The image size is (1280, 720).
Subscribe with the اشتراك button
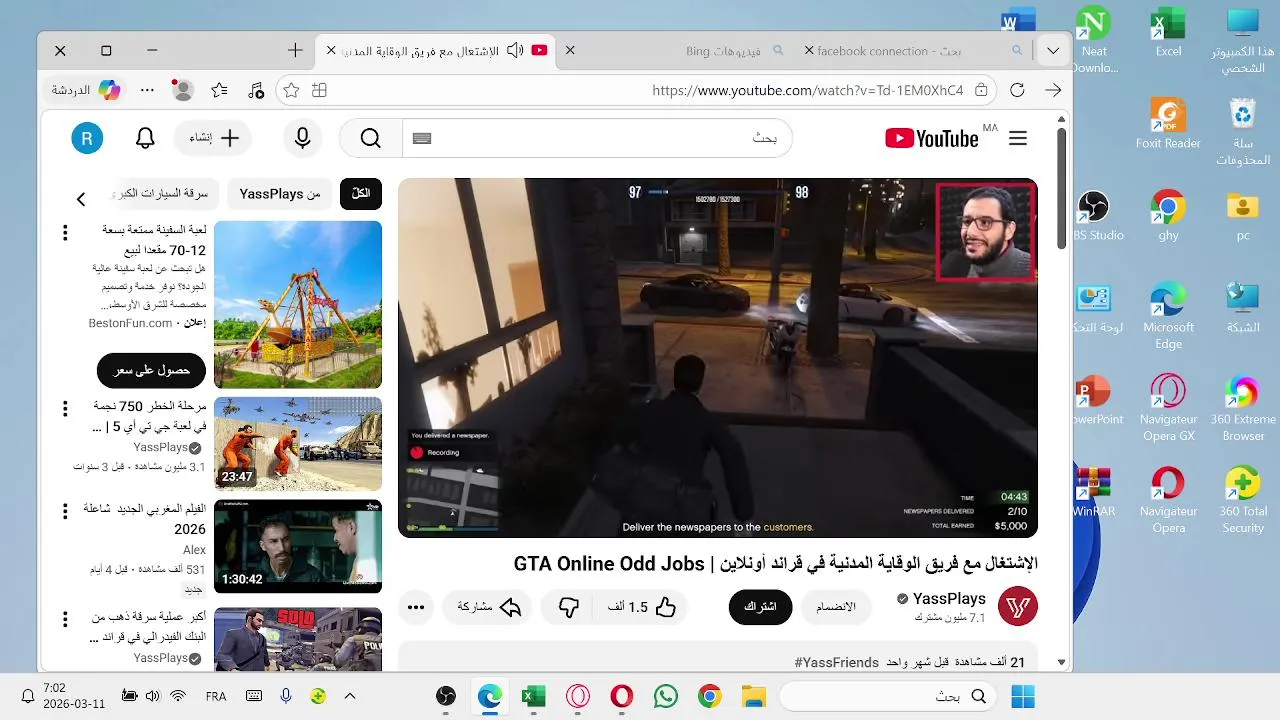click(x=760, y=607)
